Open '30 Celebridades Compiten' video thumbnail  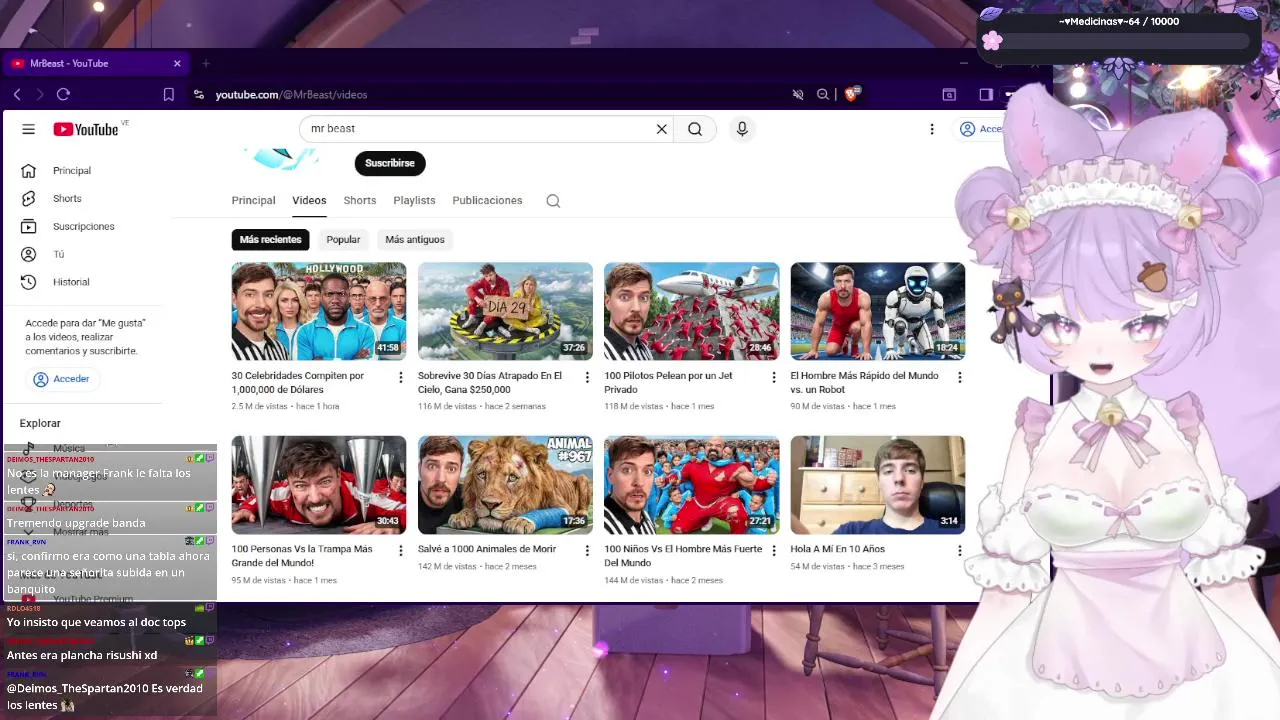coord(319,311)
